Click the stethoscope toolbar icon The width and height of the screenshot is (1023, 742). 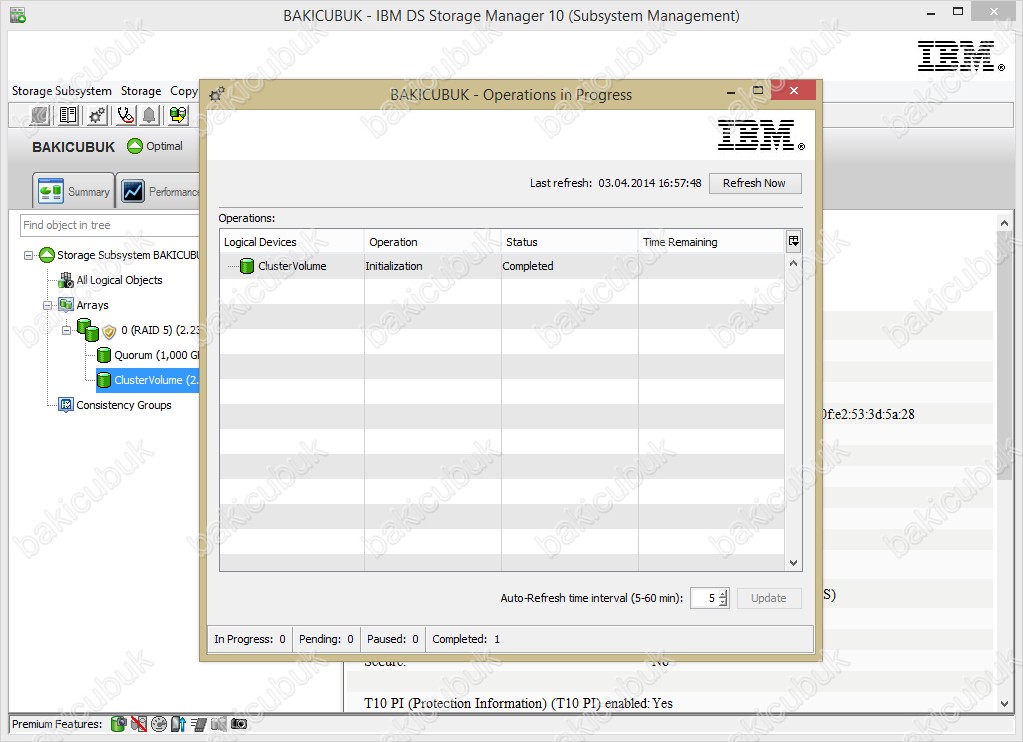click(125, 116)
